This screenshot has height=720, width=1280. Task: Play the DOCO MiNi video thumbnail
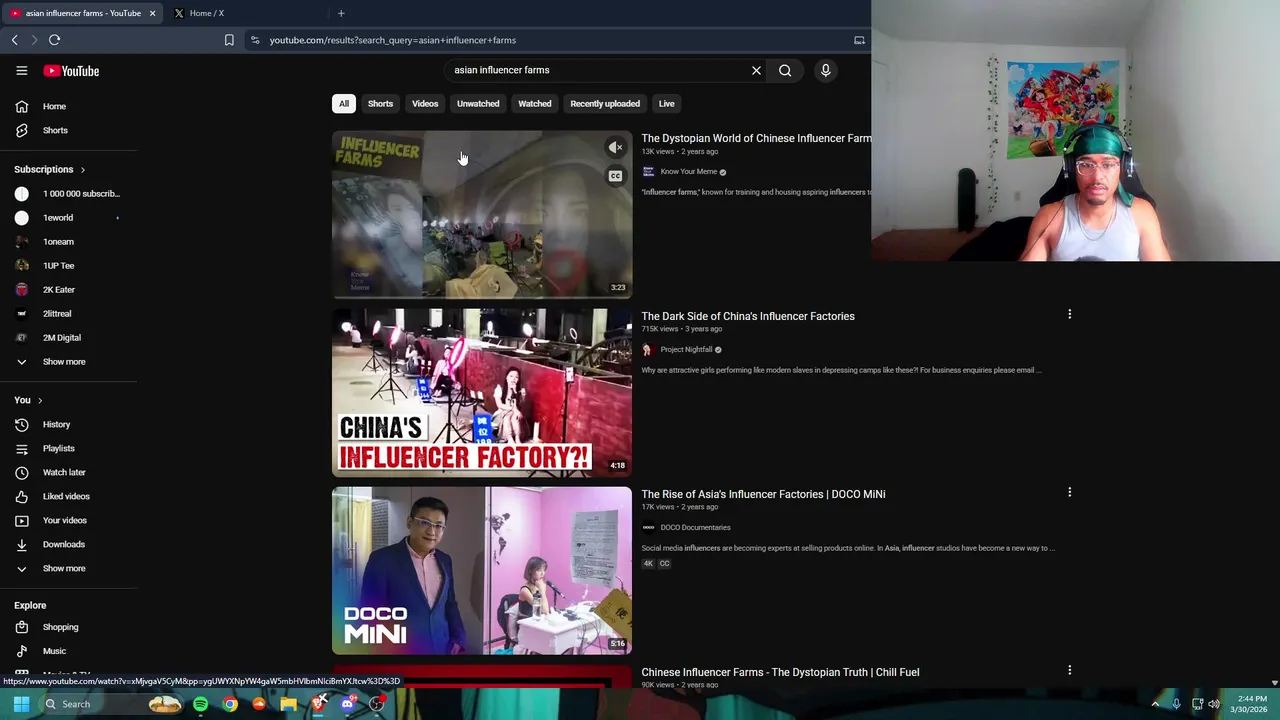482,570
